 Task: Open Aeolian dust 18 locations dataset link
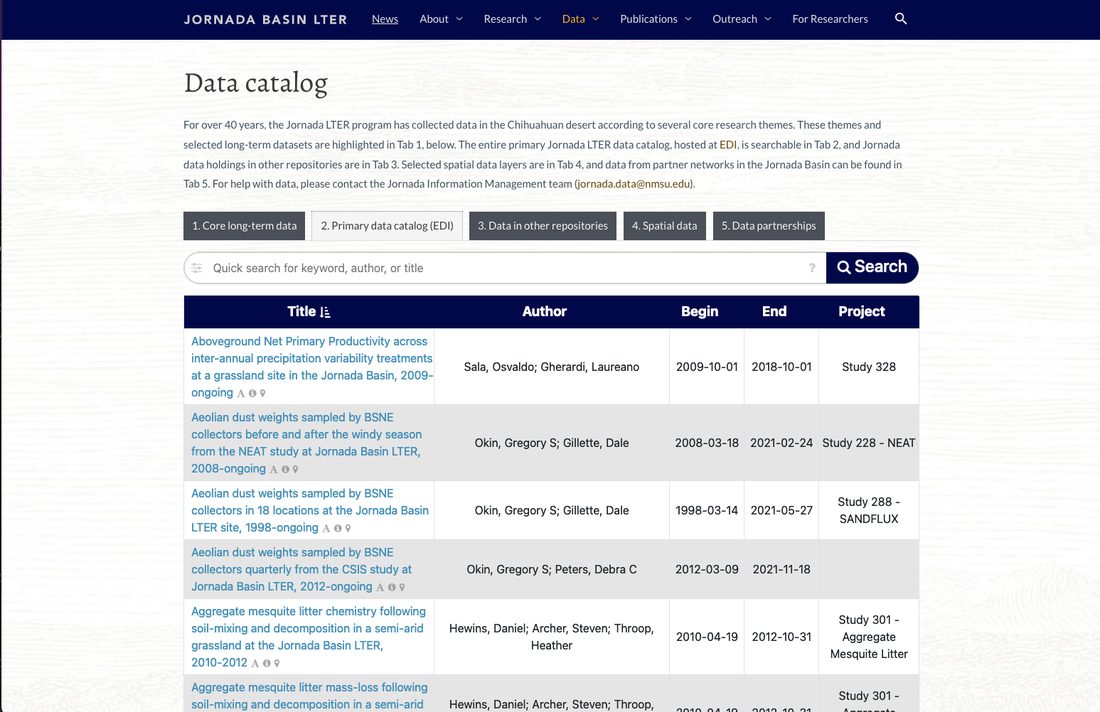309,511
